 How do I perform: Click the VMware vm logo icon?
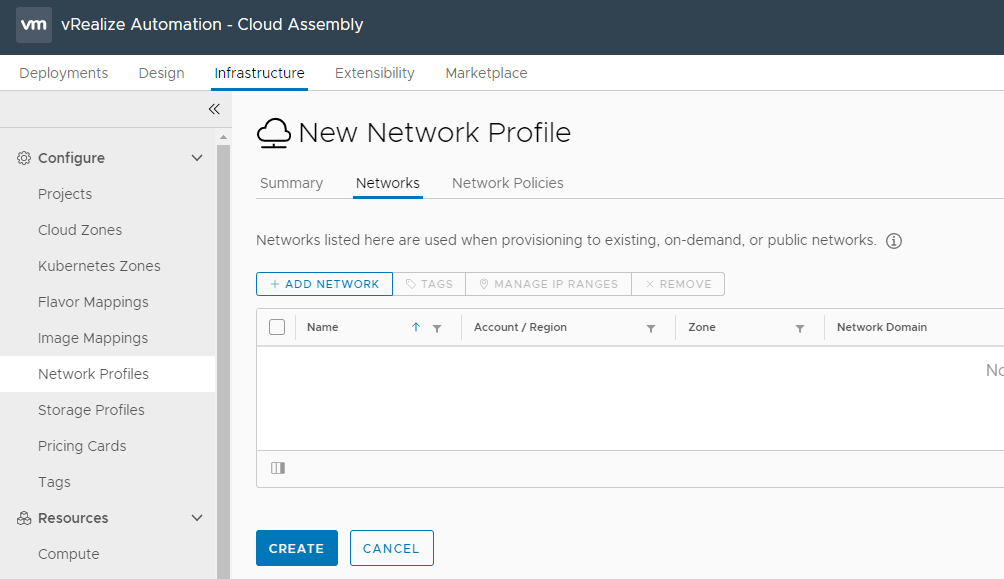(34, 25)
